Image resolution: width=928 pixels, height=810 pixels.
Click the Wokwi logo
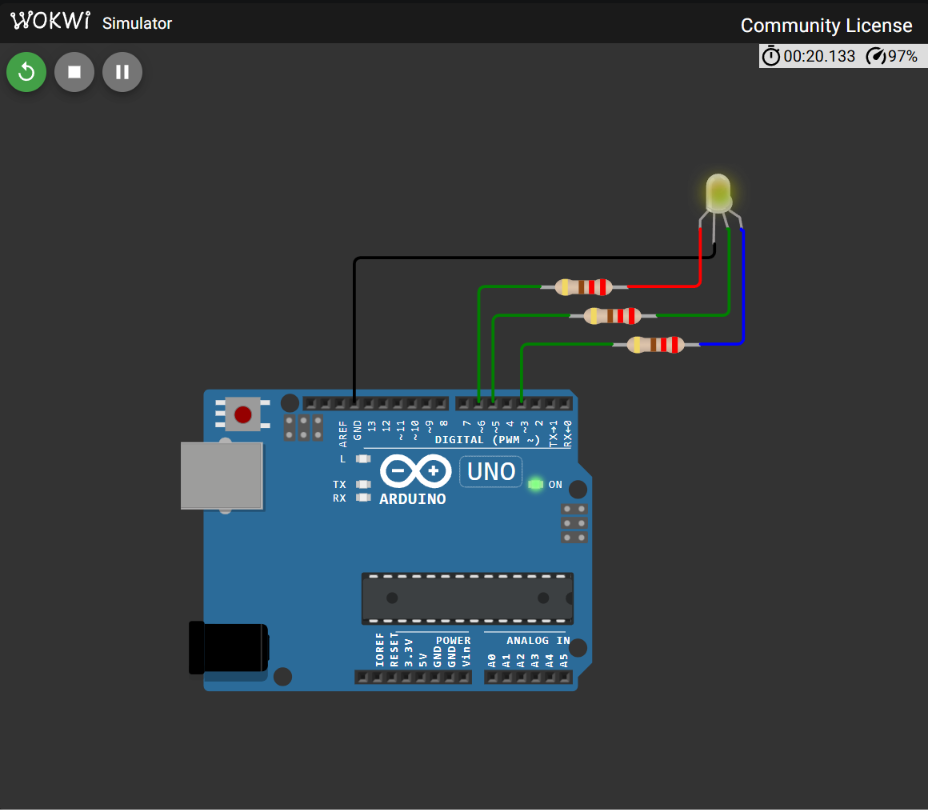(51, 21)
